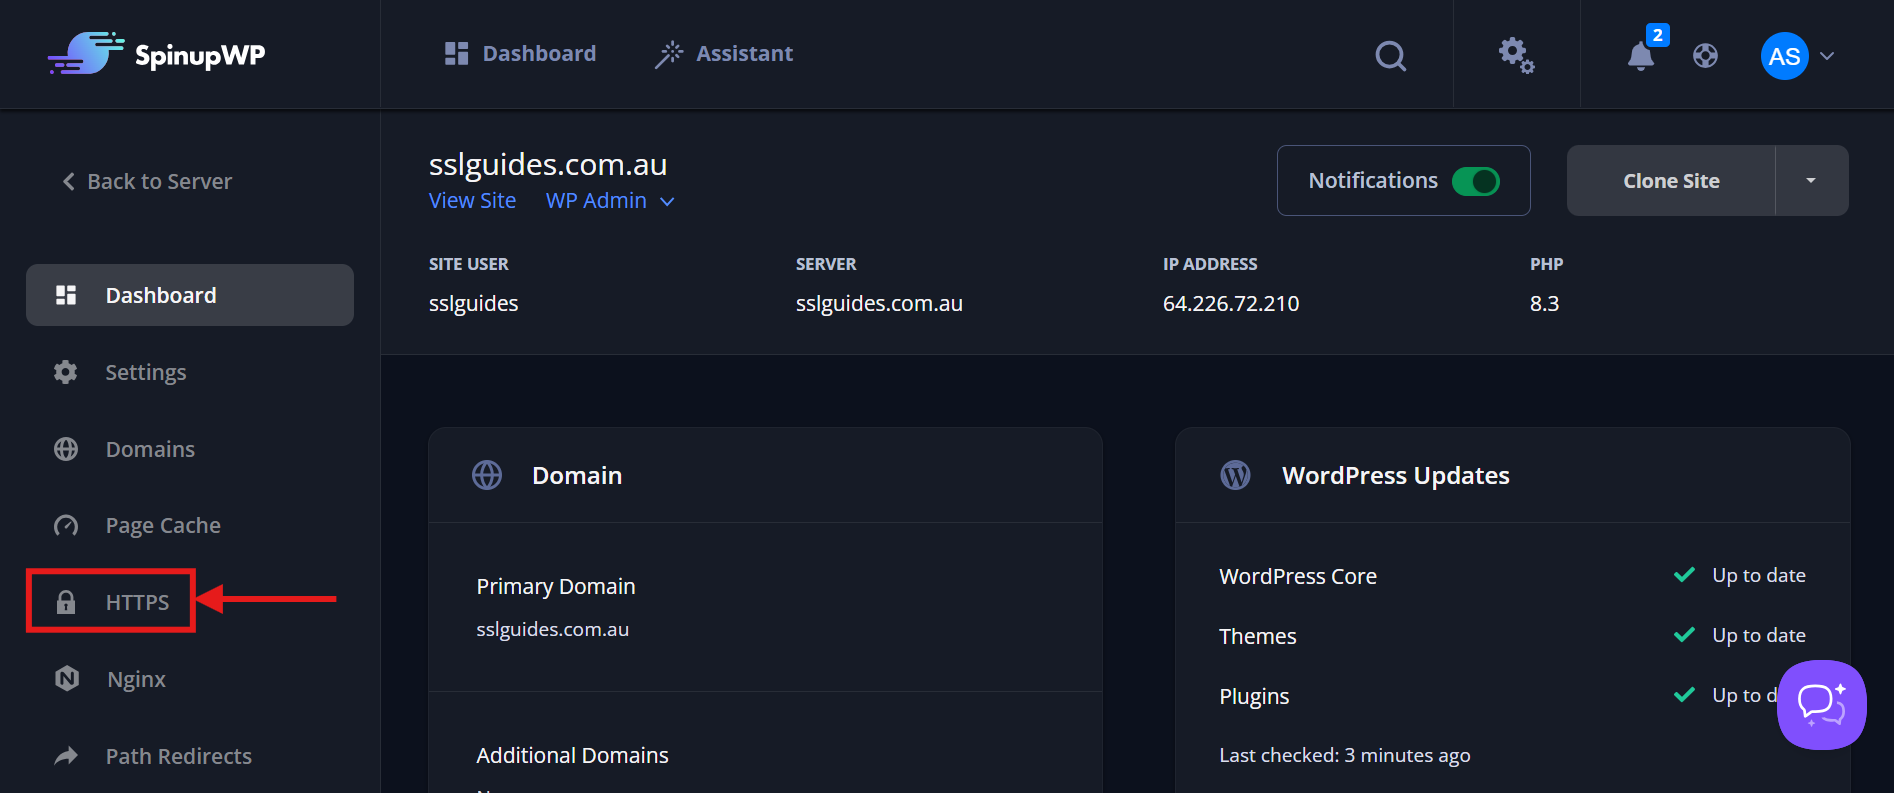Click the SpinupWP logo
This screenshot has width=1894, height=793.
pos(156,54)
